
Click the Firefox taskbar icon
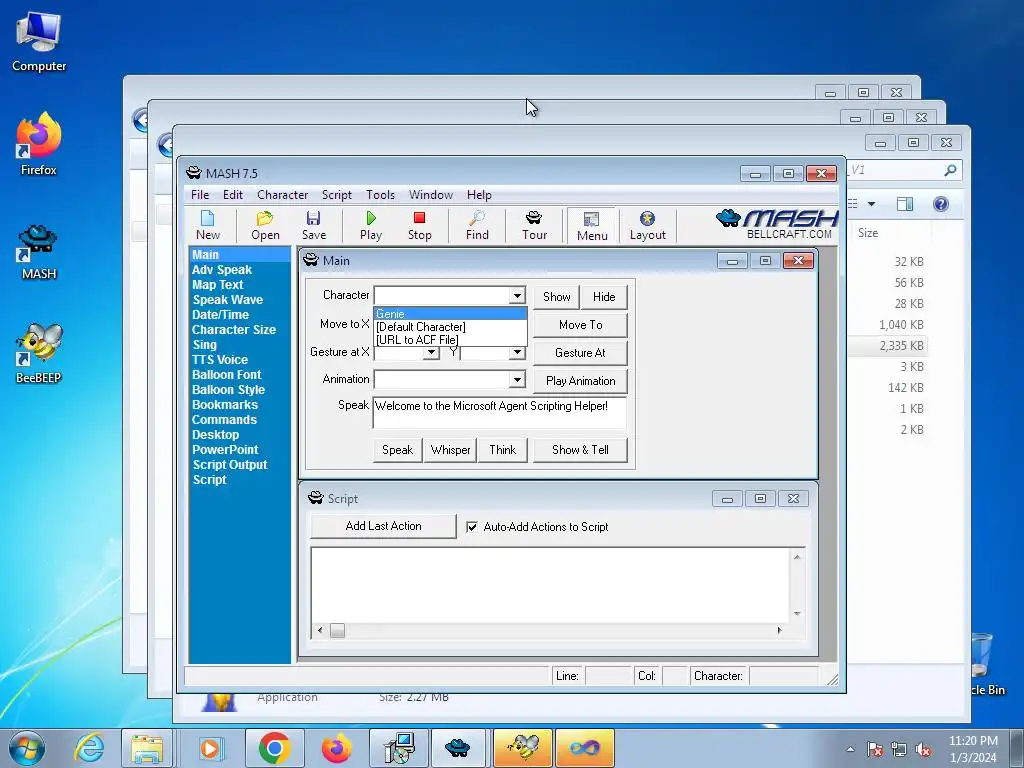click(x=336, y=748)
